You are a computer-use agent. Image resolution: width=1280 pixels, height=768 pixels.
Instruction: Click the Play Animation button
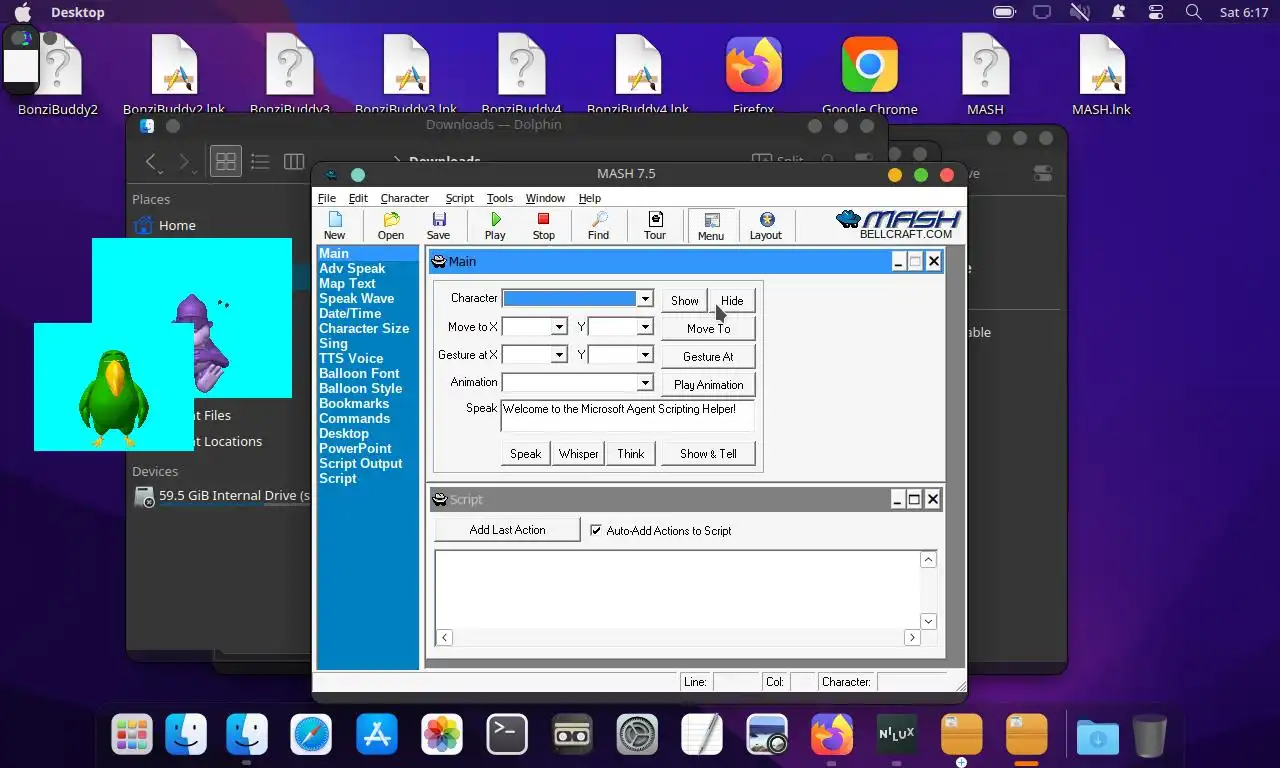coord(708,384)
